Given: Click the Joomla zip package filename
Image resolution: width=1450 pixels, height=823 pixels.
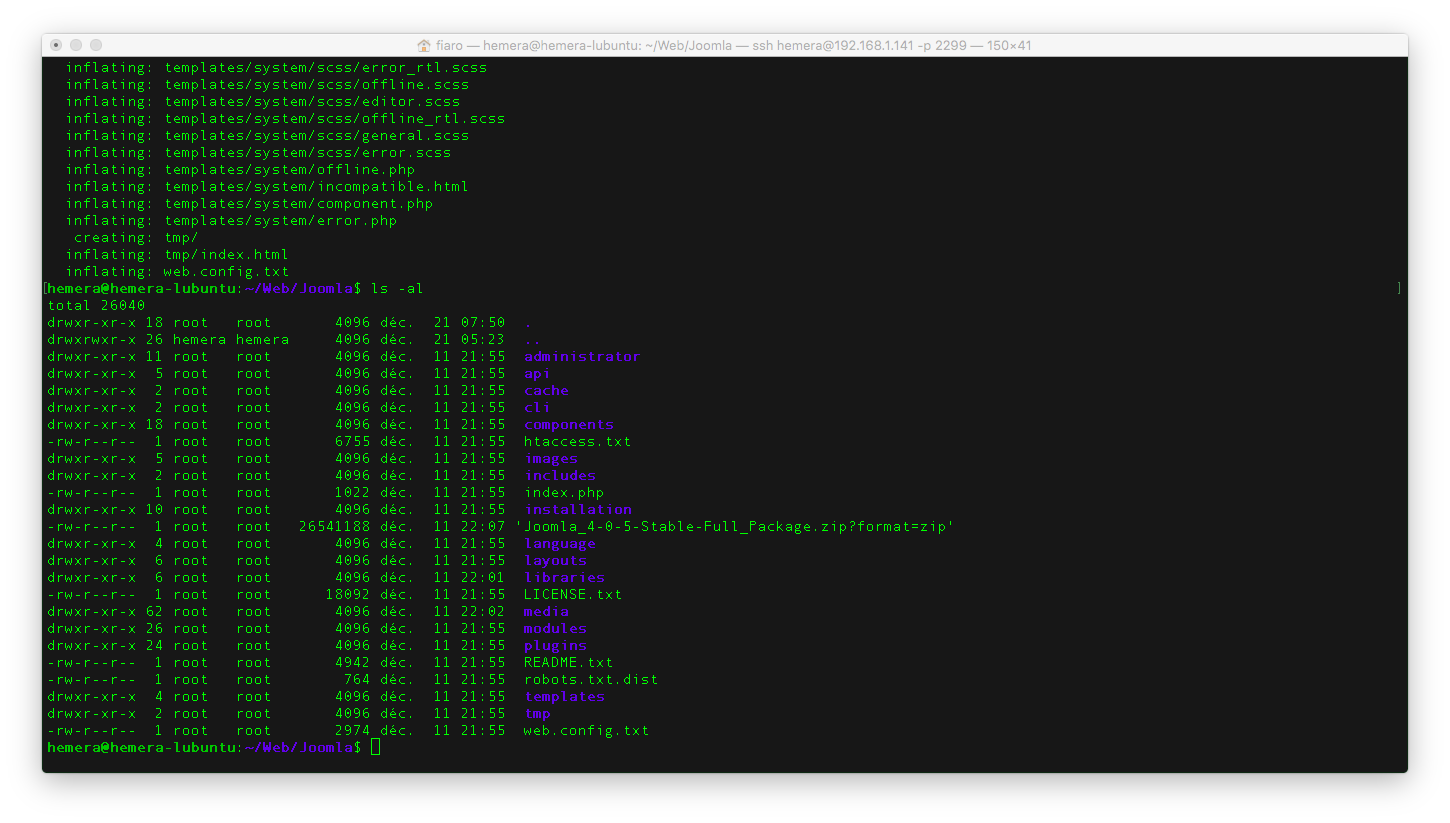Looking at the screenshot, I should coord(735,527).
